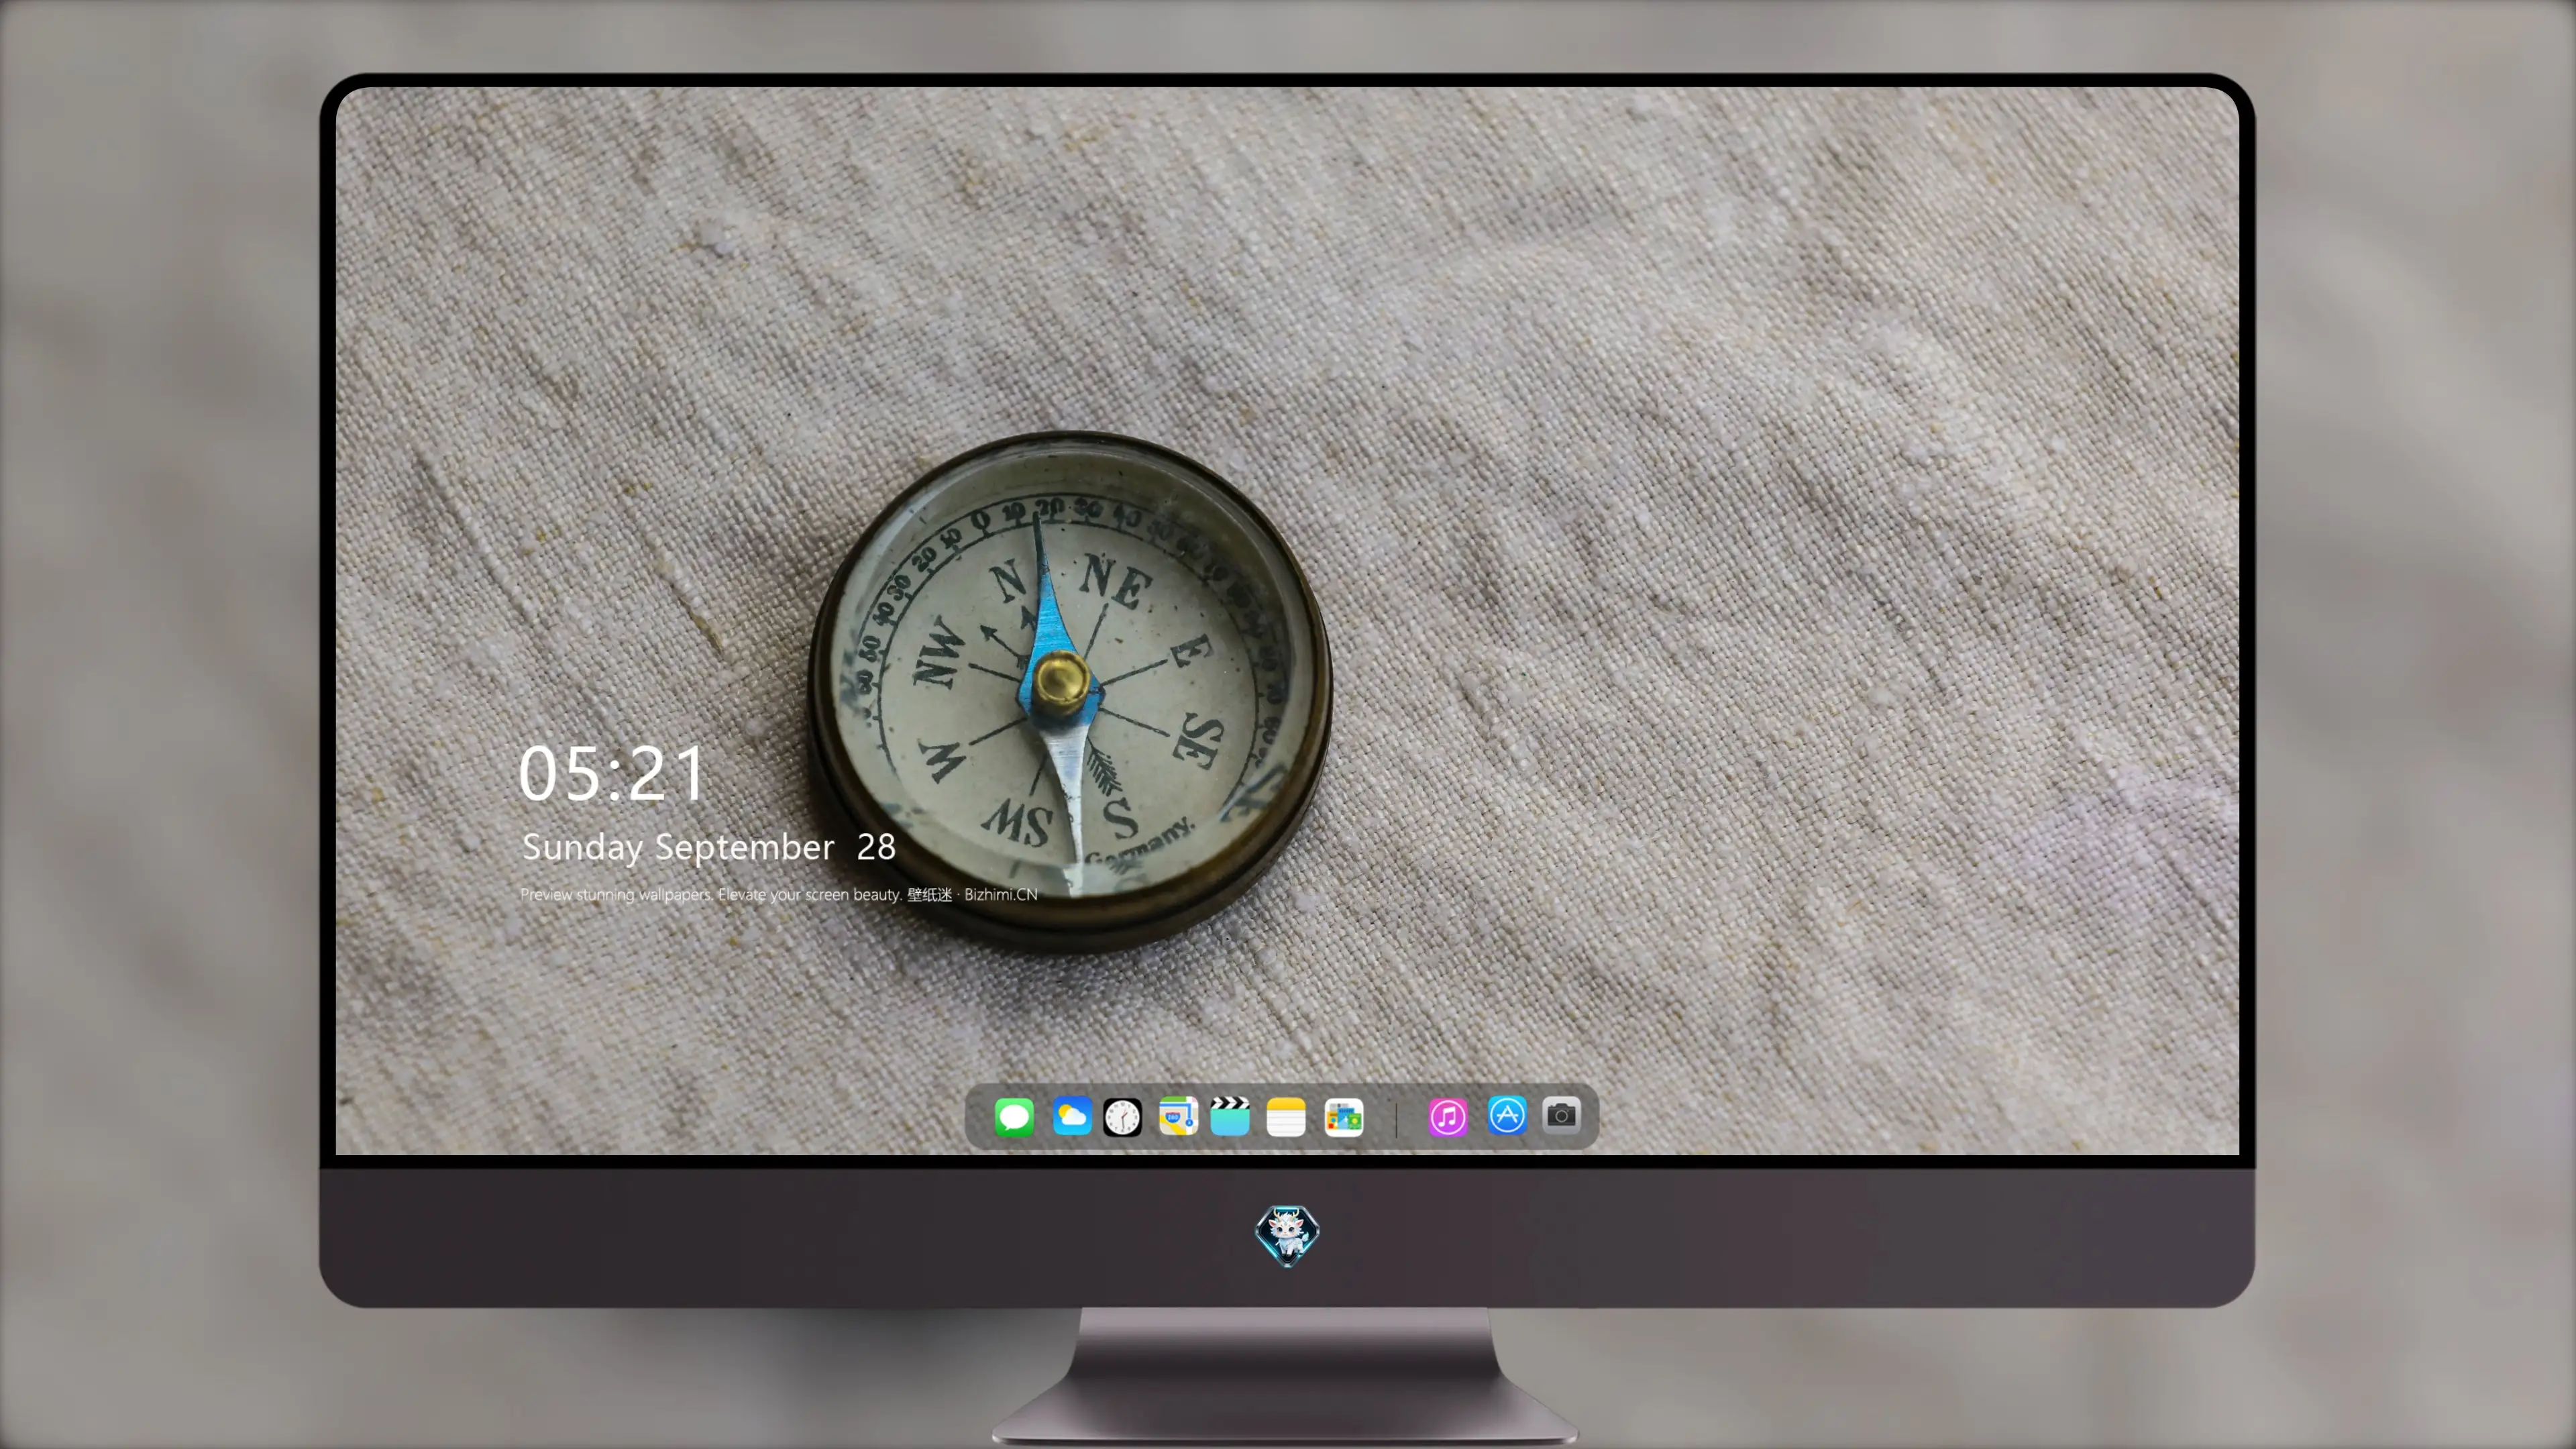Launch the App Store from dock
The height and width of the screenshot is (1449, 2576).
[1507, 1115]
